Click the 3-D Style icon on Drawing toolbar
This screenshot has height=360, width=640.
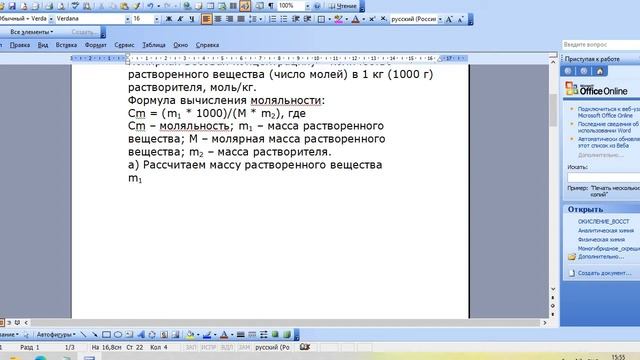[287, 335]
